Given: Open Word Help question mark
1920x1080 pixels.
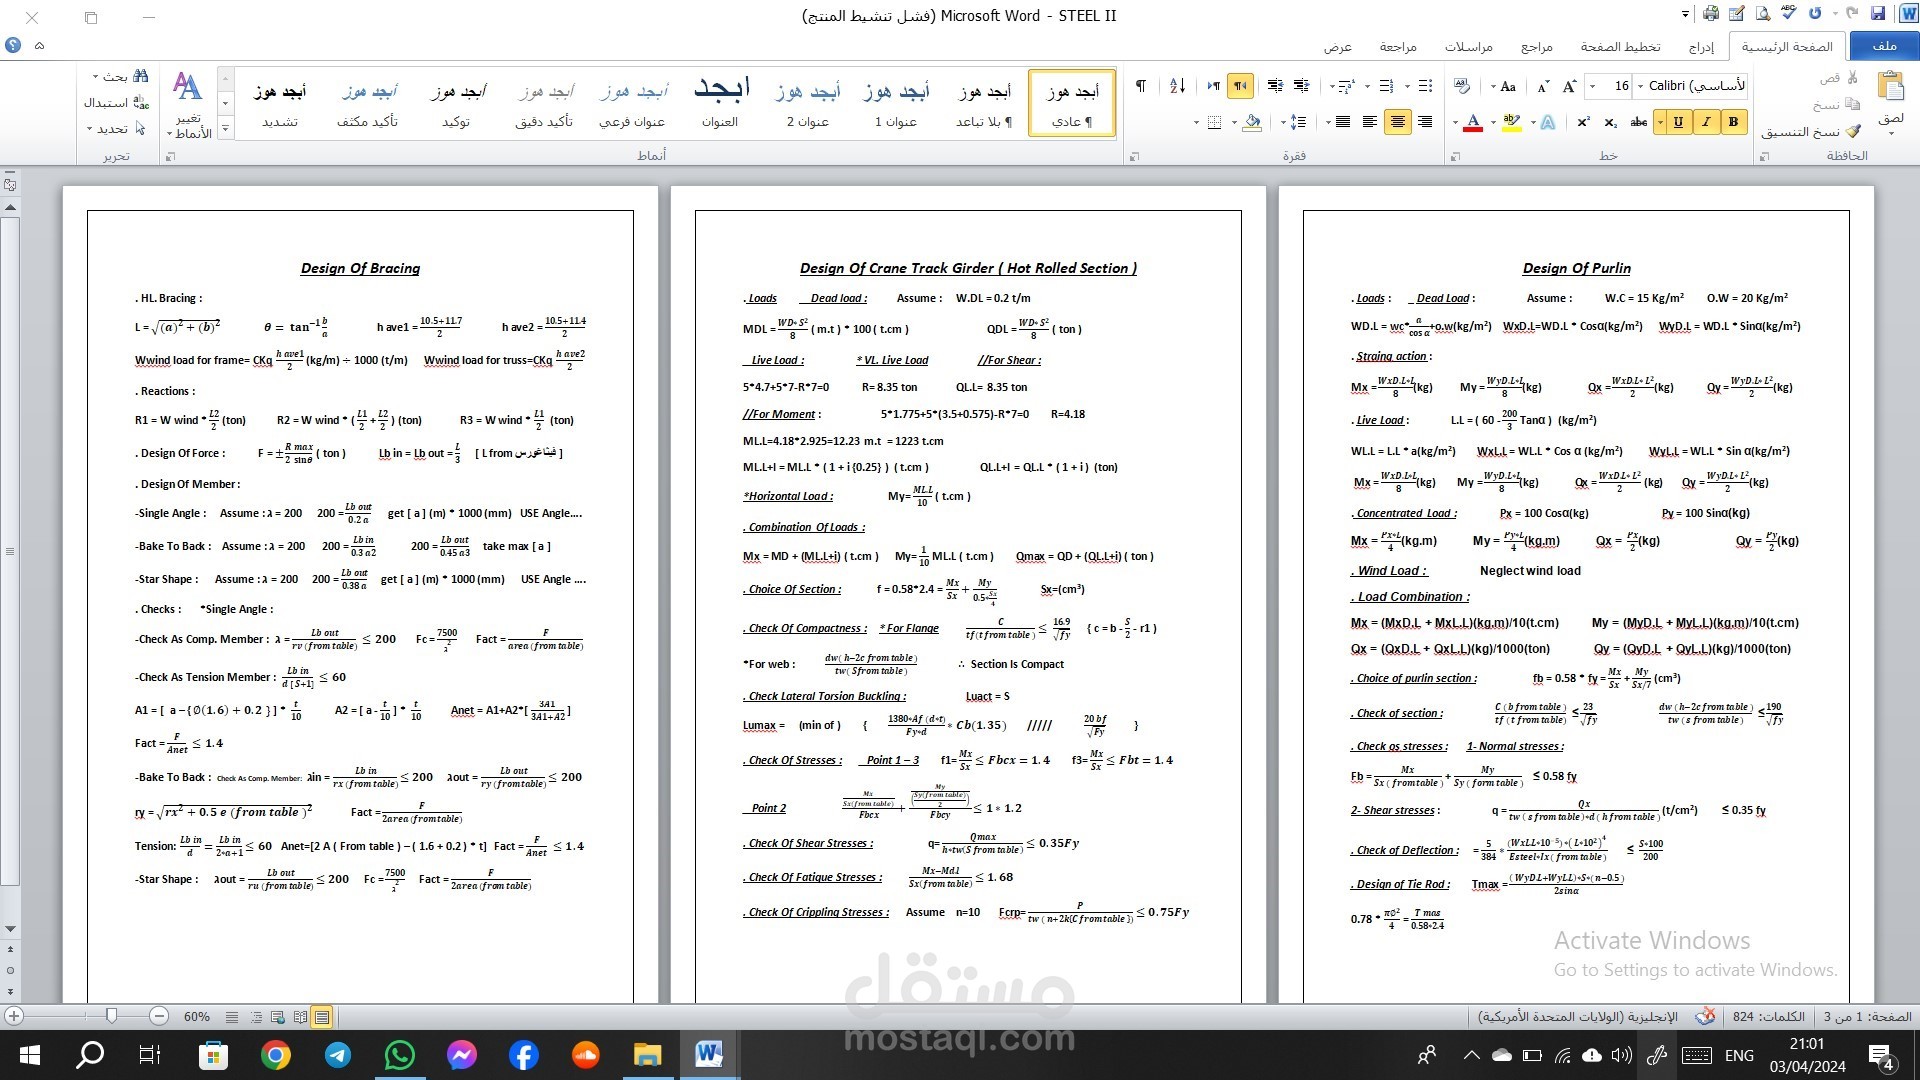Looking at the screenshot, I should (13, 45).
